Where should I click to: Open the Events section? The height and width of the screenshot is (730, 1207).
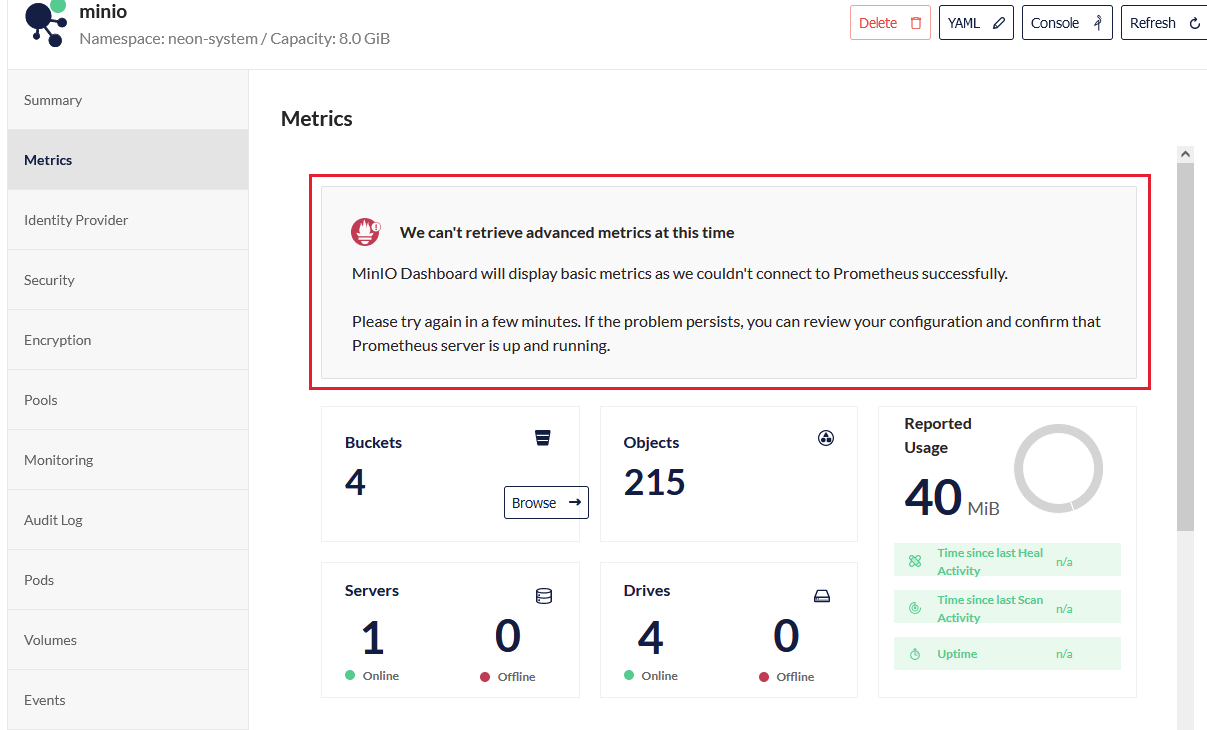[x=44, y=699]
